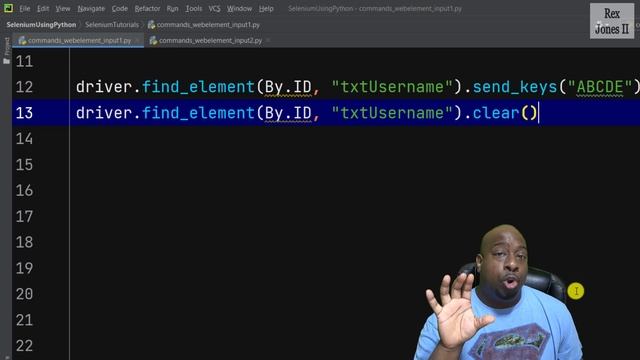Close commands_webelement_input1.py tab
Screen dimensions: 640x360
(138, 40)
